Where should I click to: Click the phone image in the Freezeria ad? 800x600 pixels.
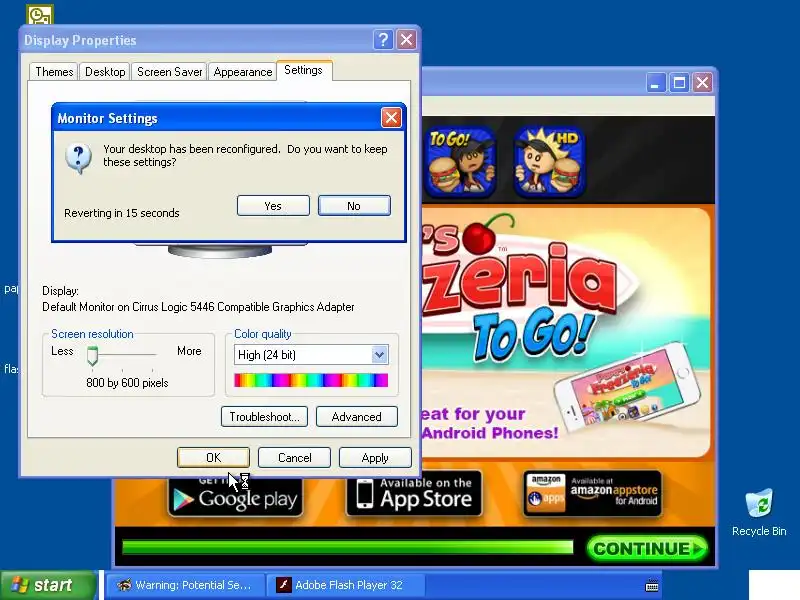pyautogui.click(x=627, y=386)
